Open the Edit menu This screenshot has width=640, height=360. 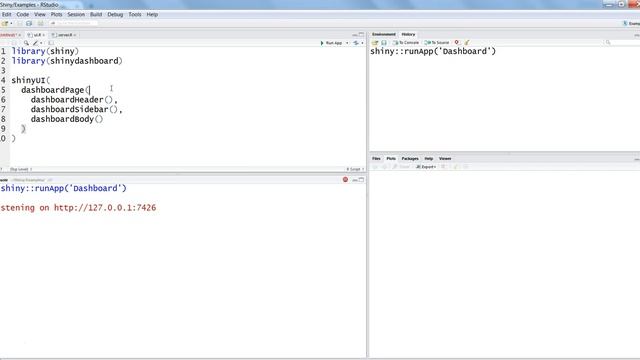pos(7,14)
